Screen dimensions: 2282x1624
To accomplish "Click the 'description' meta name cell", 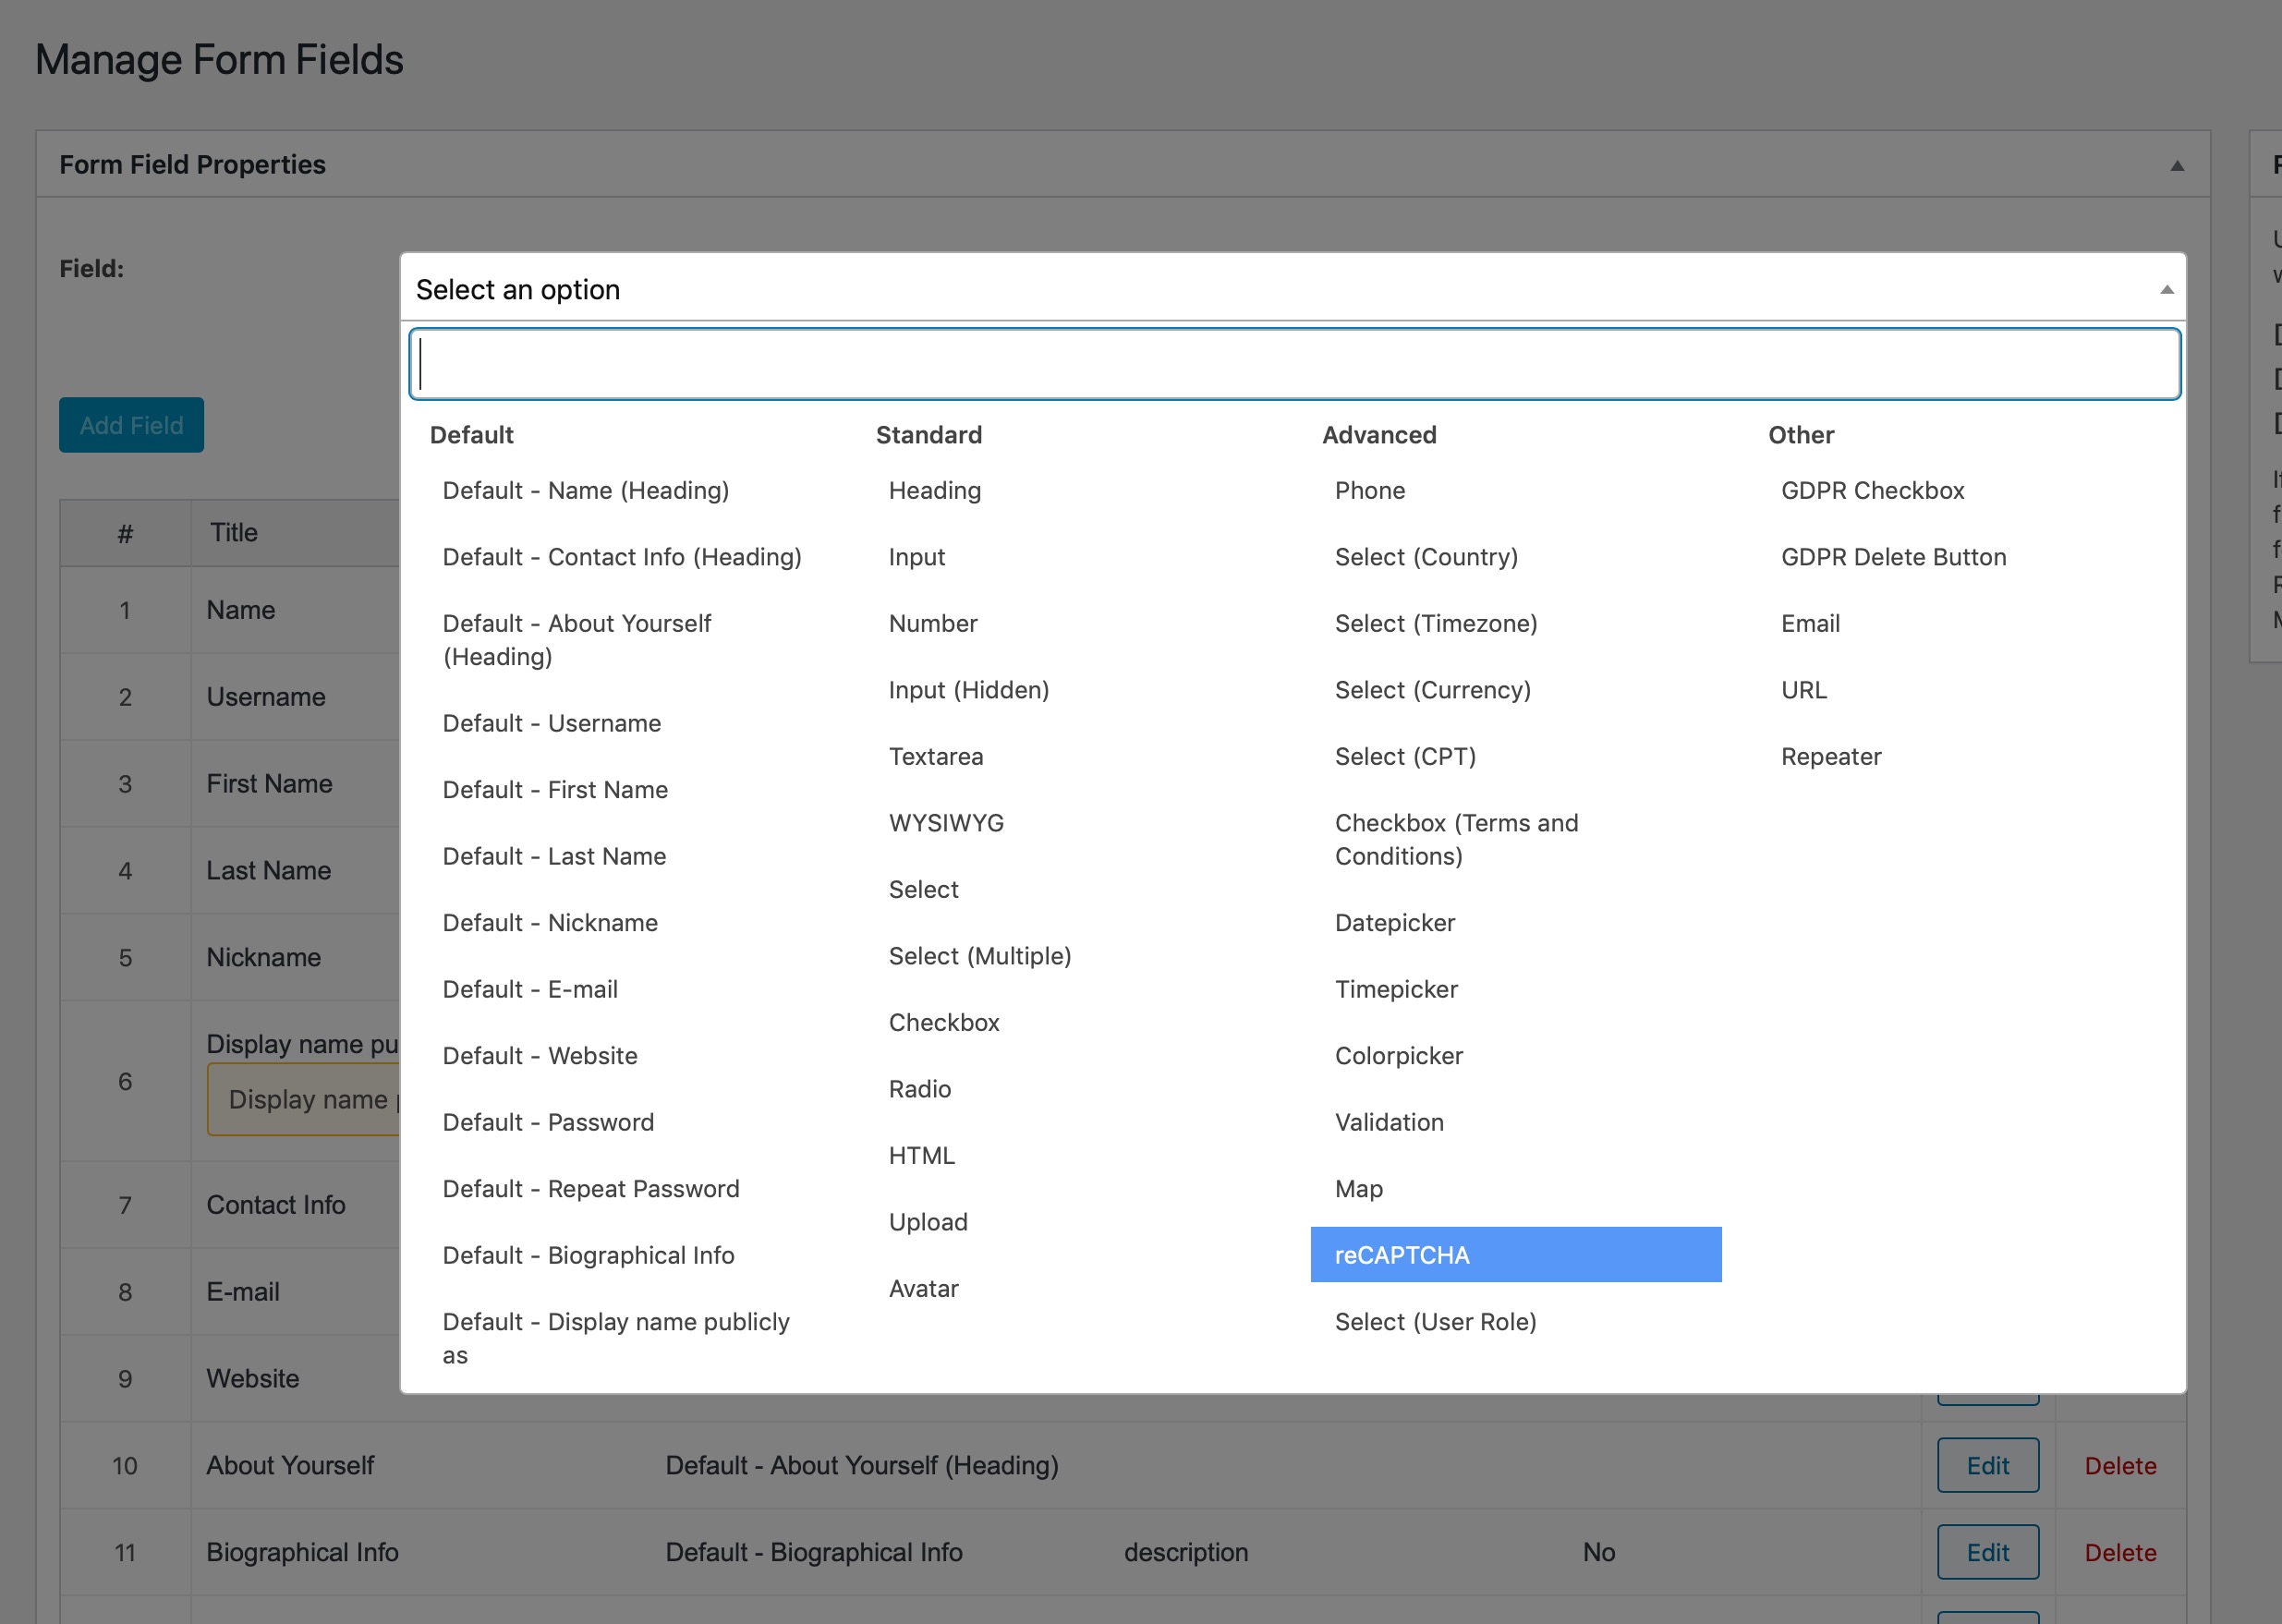I will 1186,1552.
